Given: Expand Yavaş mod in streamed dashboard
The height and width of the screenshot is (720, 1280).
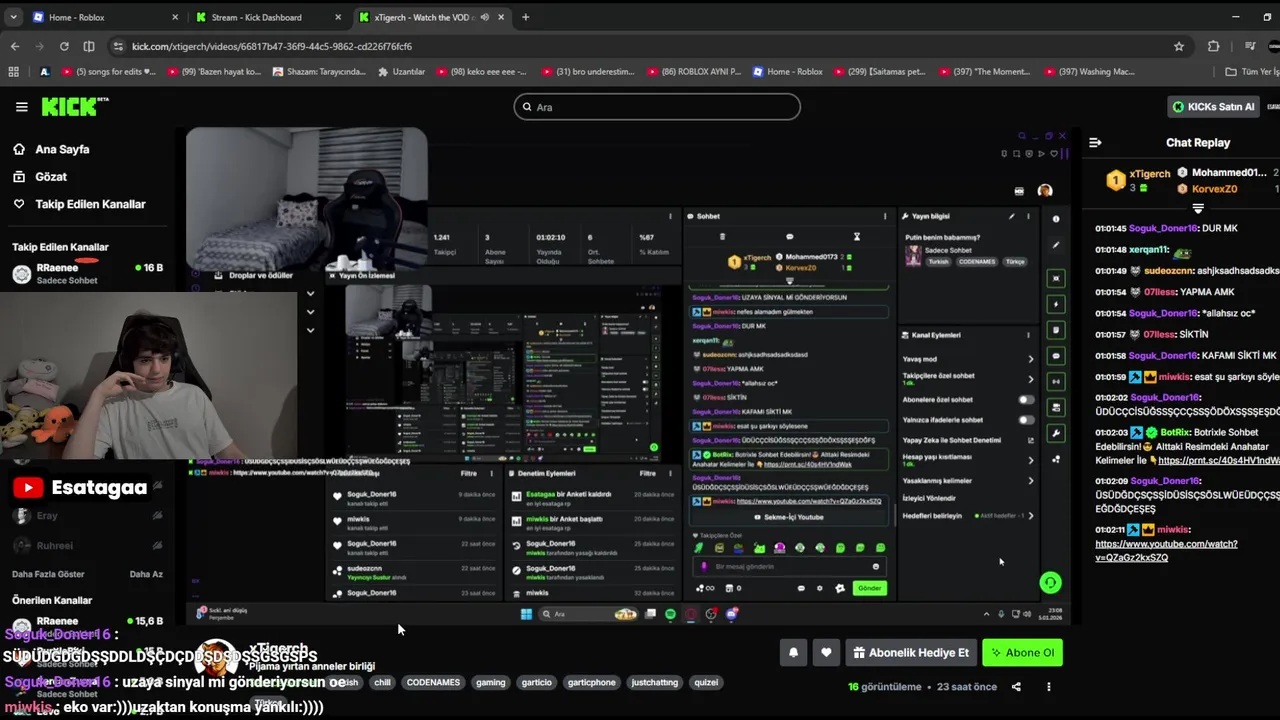Looking at the screenshot, I should (x=1030, y=359).
